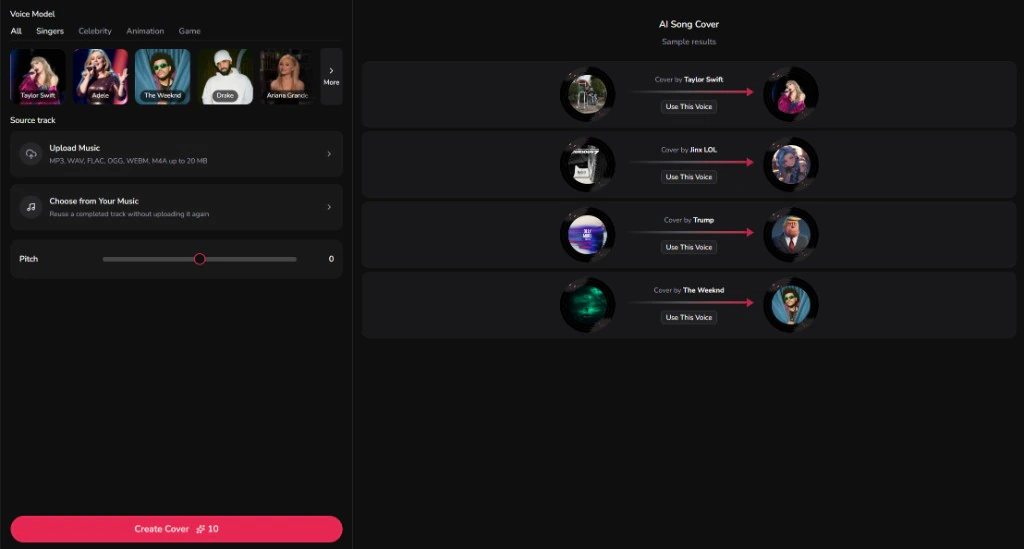The height and width of the screenshot is (549, 1024).
Task: Use This Voice for Trump cover
Action: pos(689,247)
